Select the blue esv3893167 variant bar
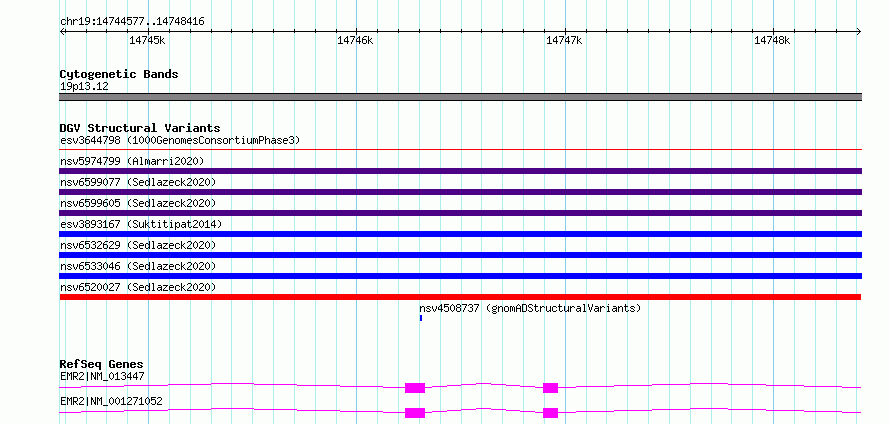The height and width of the screenshot is (424, 890). (460, 234)
